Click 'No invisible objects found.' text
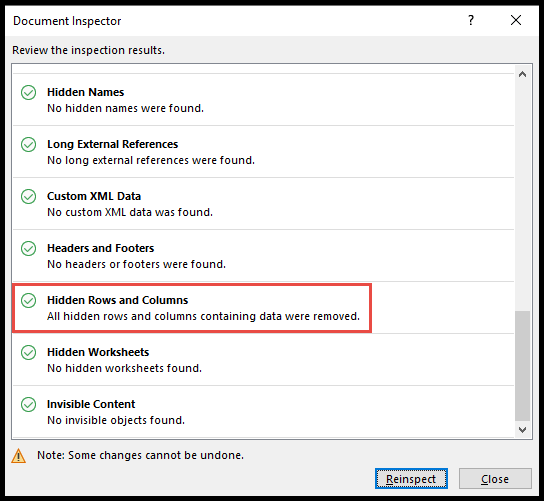 pyautogui.click(x=116, y=421)
